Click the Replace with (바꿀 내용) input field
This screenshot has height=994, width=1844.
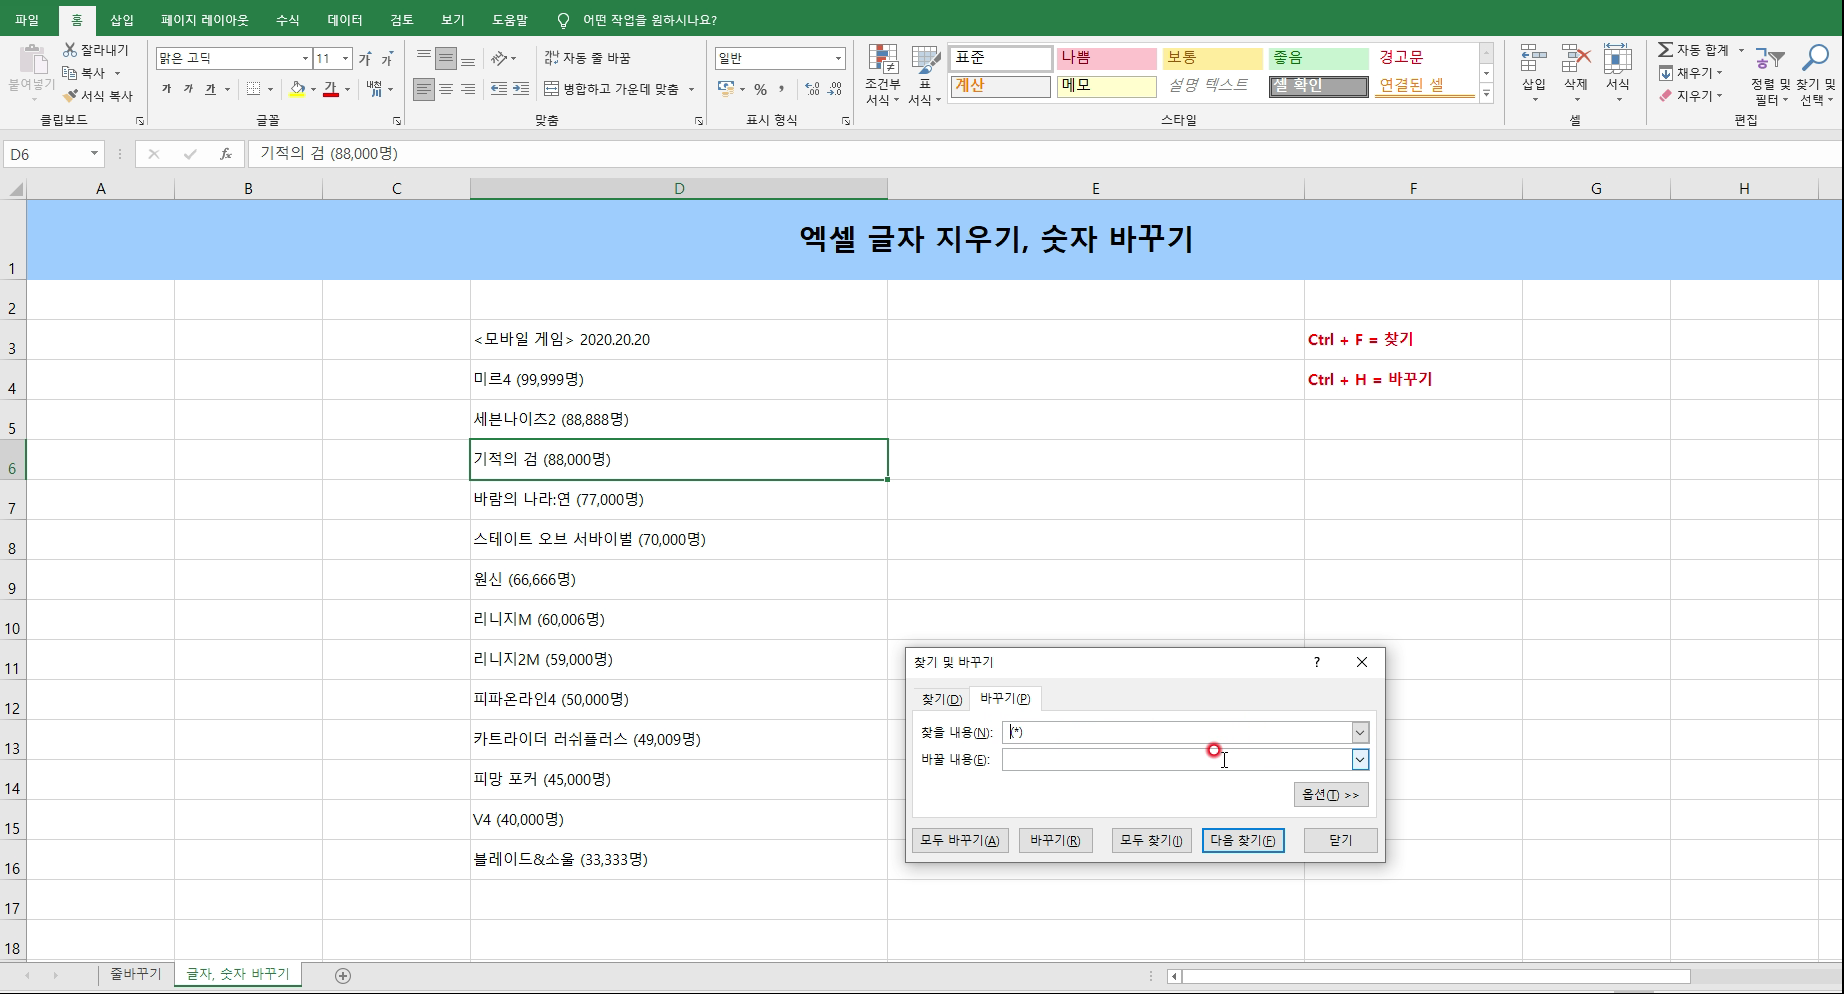tap(1177, 760)
